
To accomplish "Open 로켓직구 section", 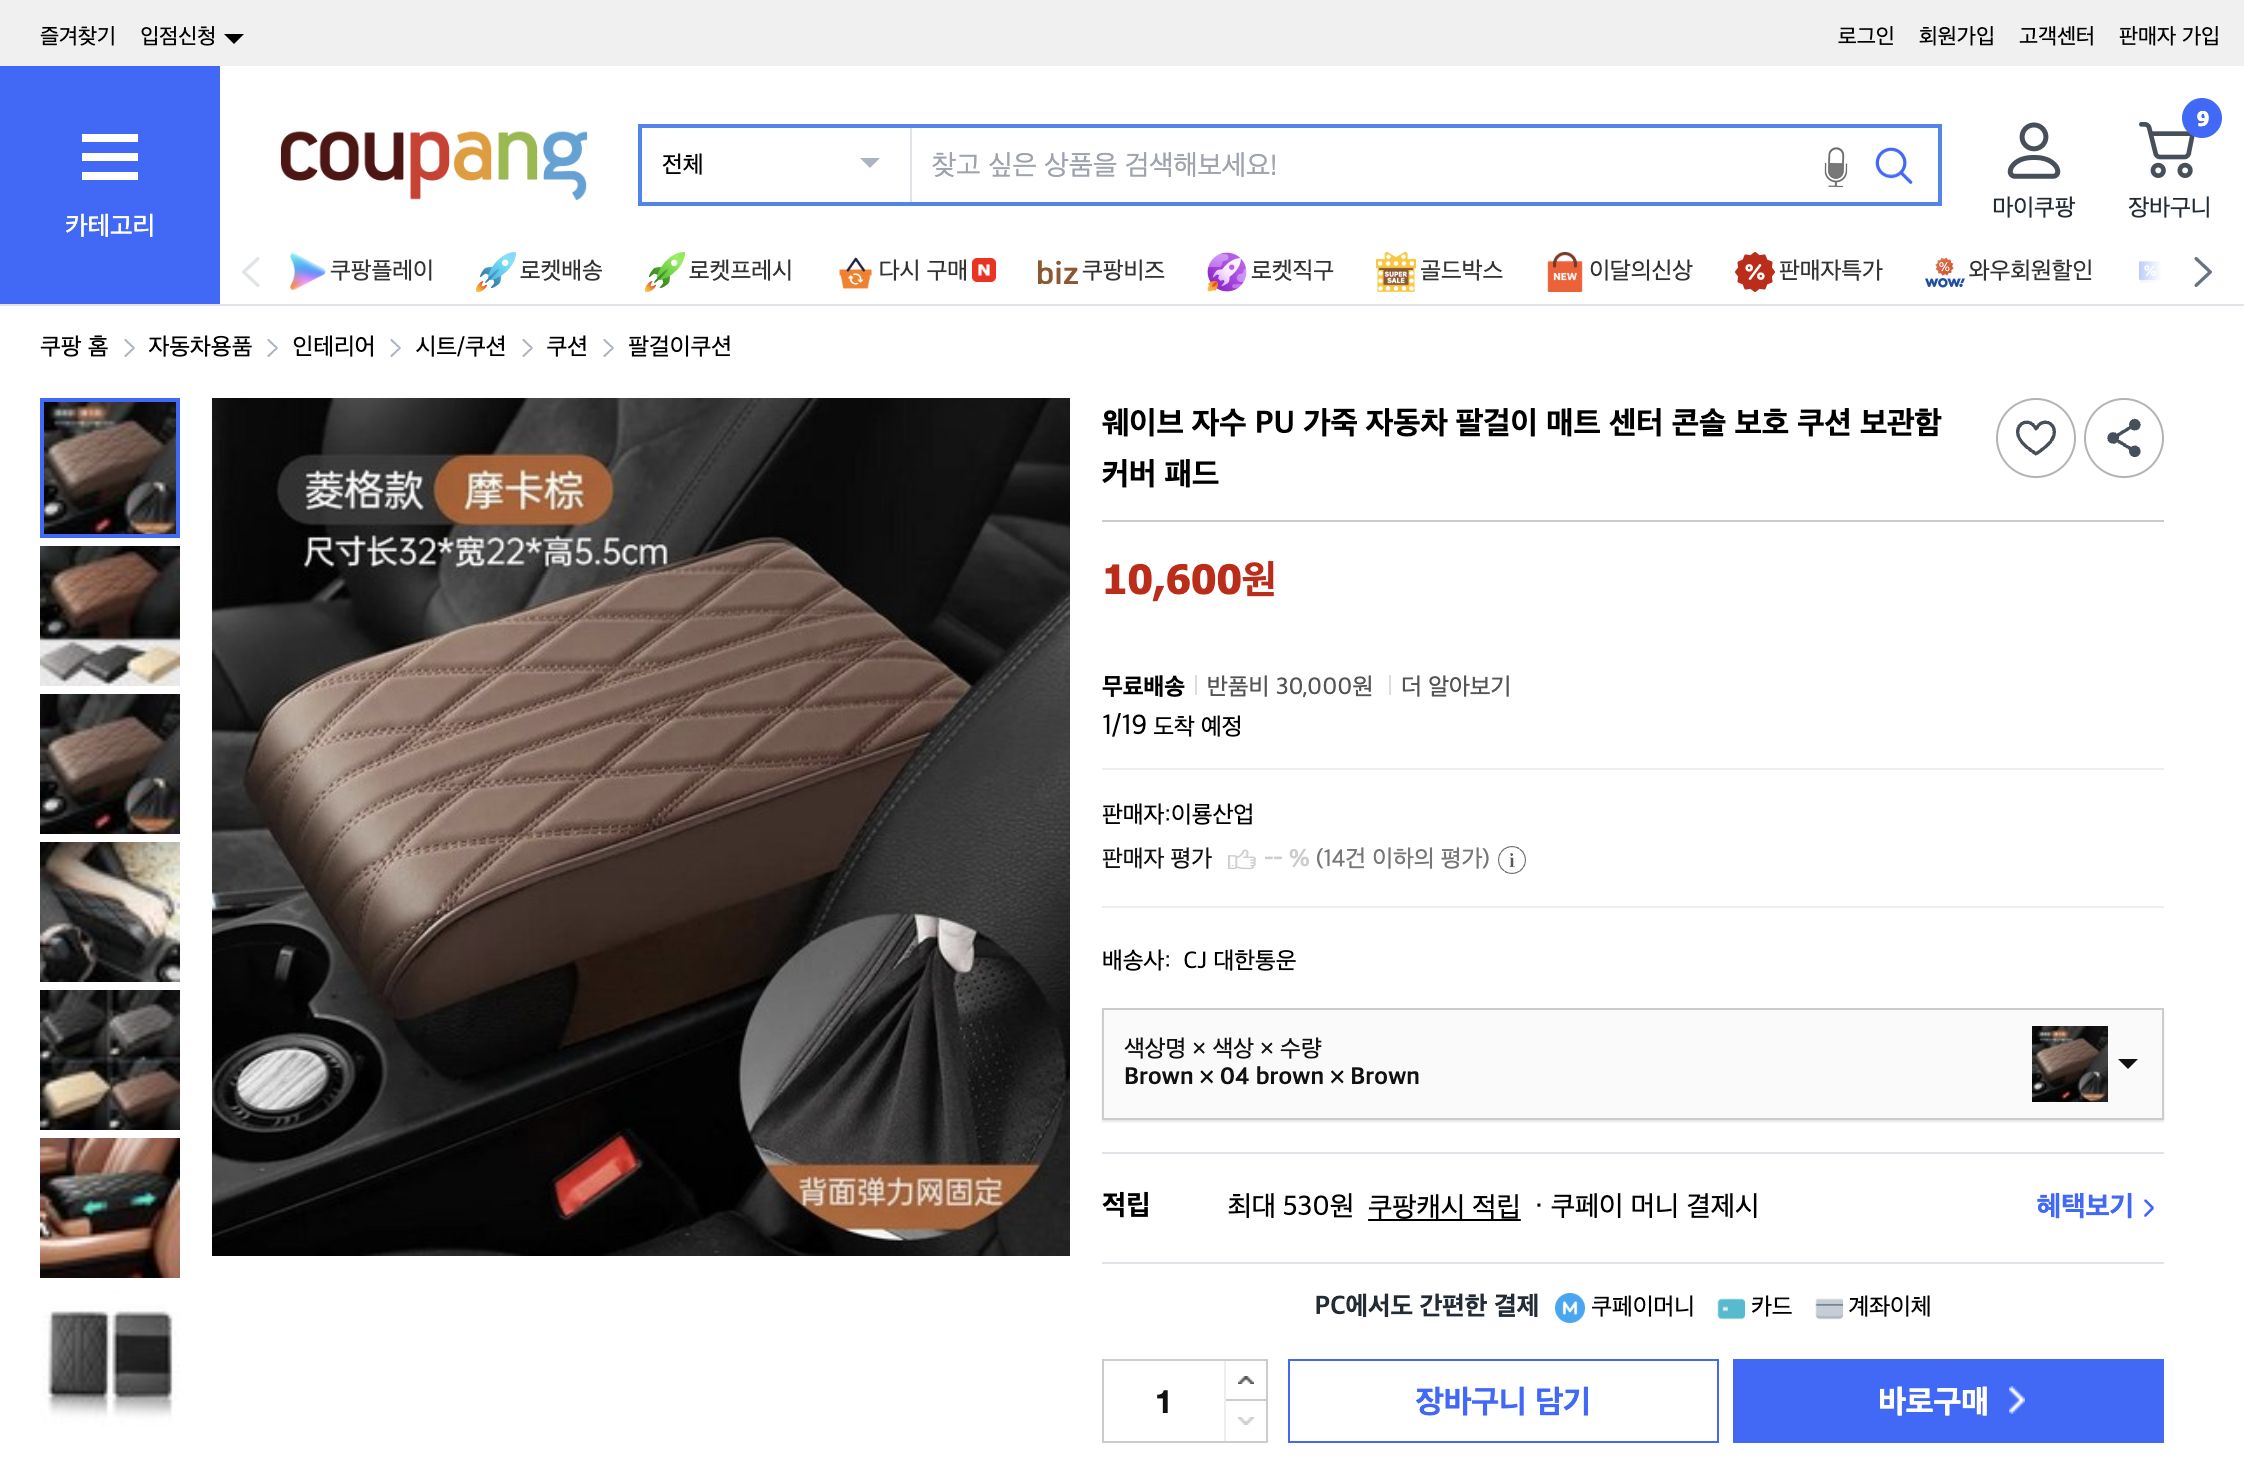I will tap(1272, 269).
